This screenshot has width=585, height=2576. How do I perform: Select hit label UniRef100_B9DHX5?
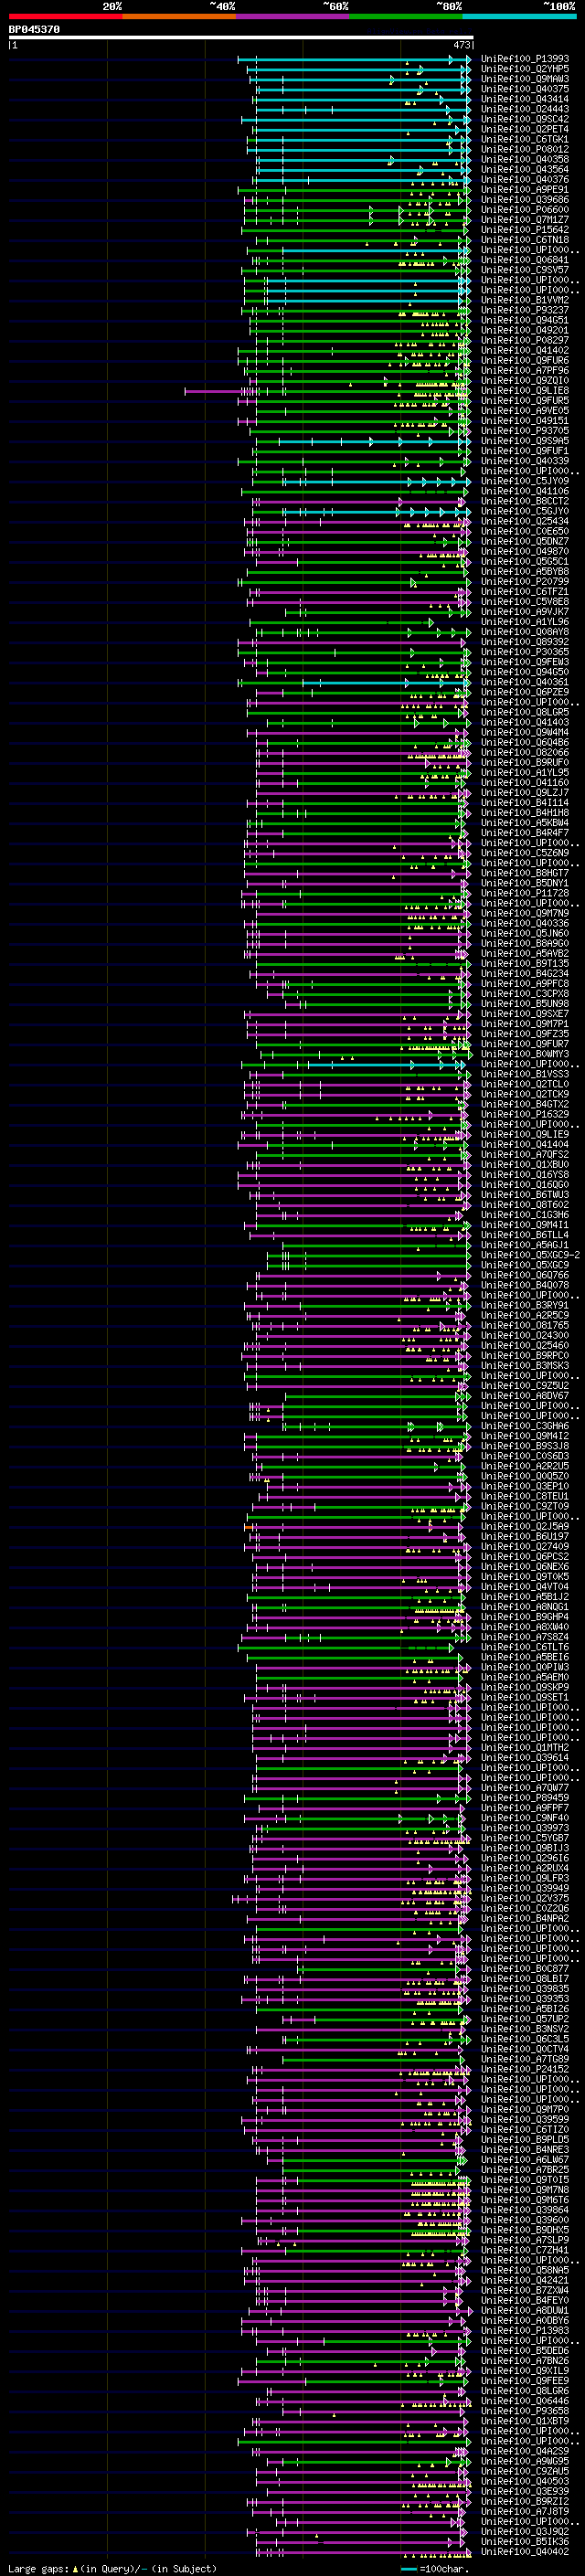525,2230
